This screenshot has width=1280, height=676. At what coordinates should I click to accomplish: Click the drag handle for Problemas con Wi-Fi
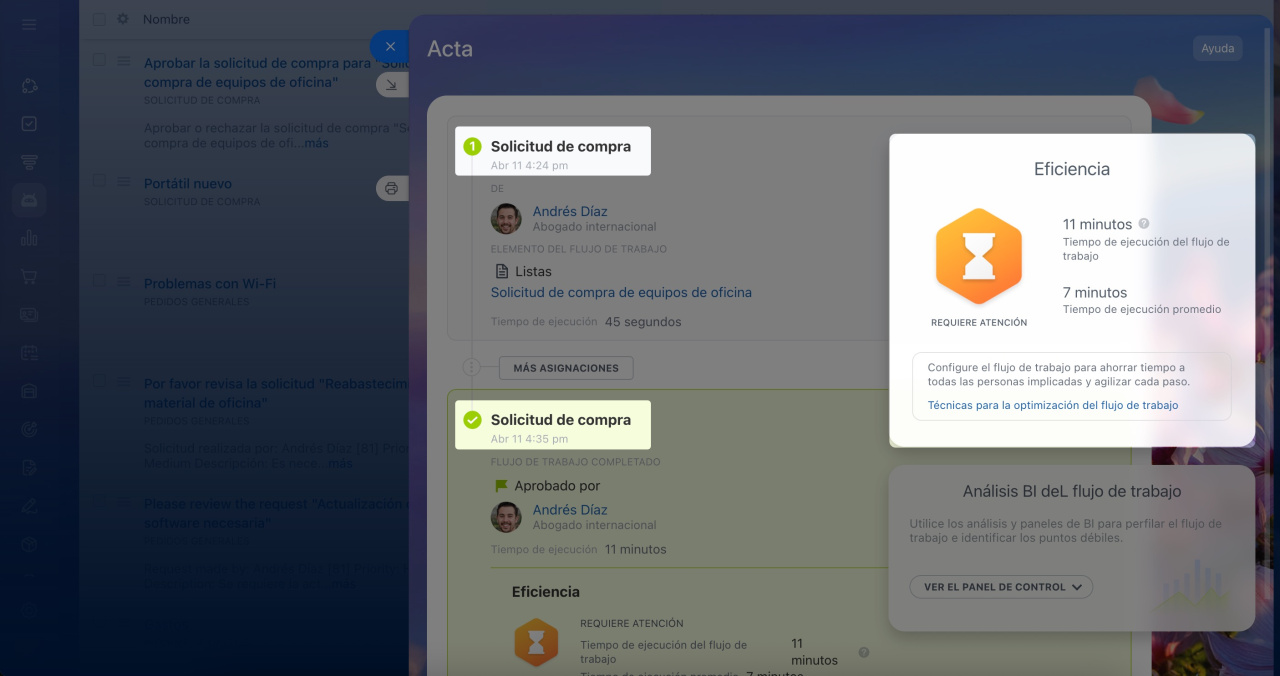tap(123, 282)
